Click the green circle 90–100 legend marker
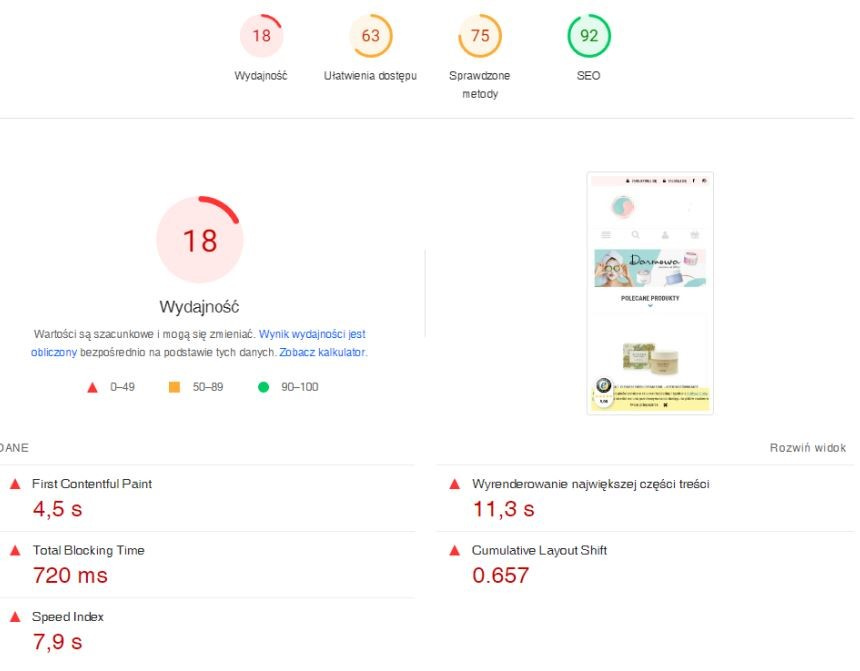 tap(264, 387)
